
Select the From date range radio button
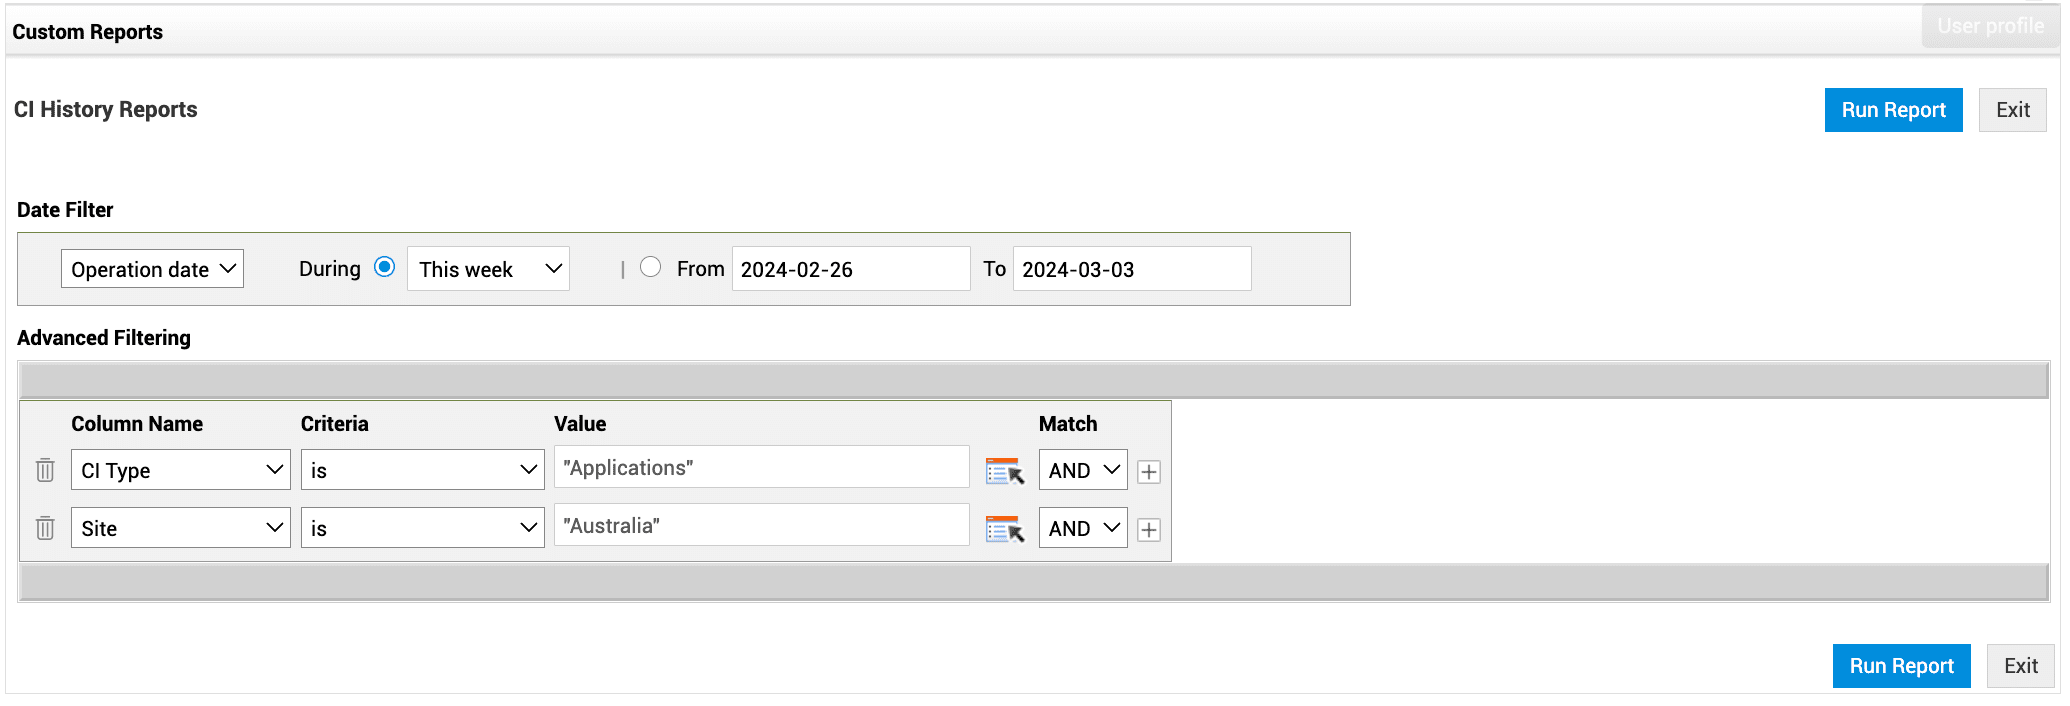[x=651, y=267]
